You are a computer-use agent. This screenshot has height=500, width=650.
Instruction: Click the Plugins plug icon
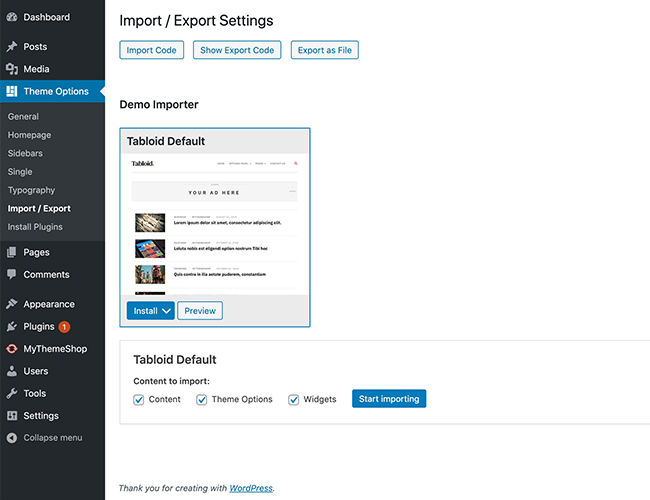[x=12, y=327]
